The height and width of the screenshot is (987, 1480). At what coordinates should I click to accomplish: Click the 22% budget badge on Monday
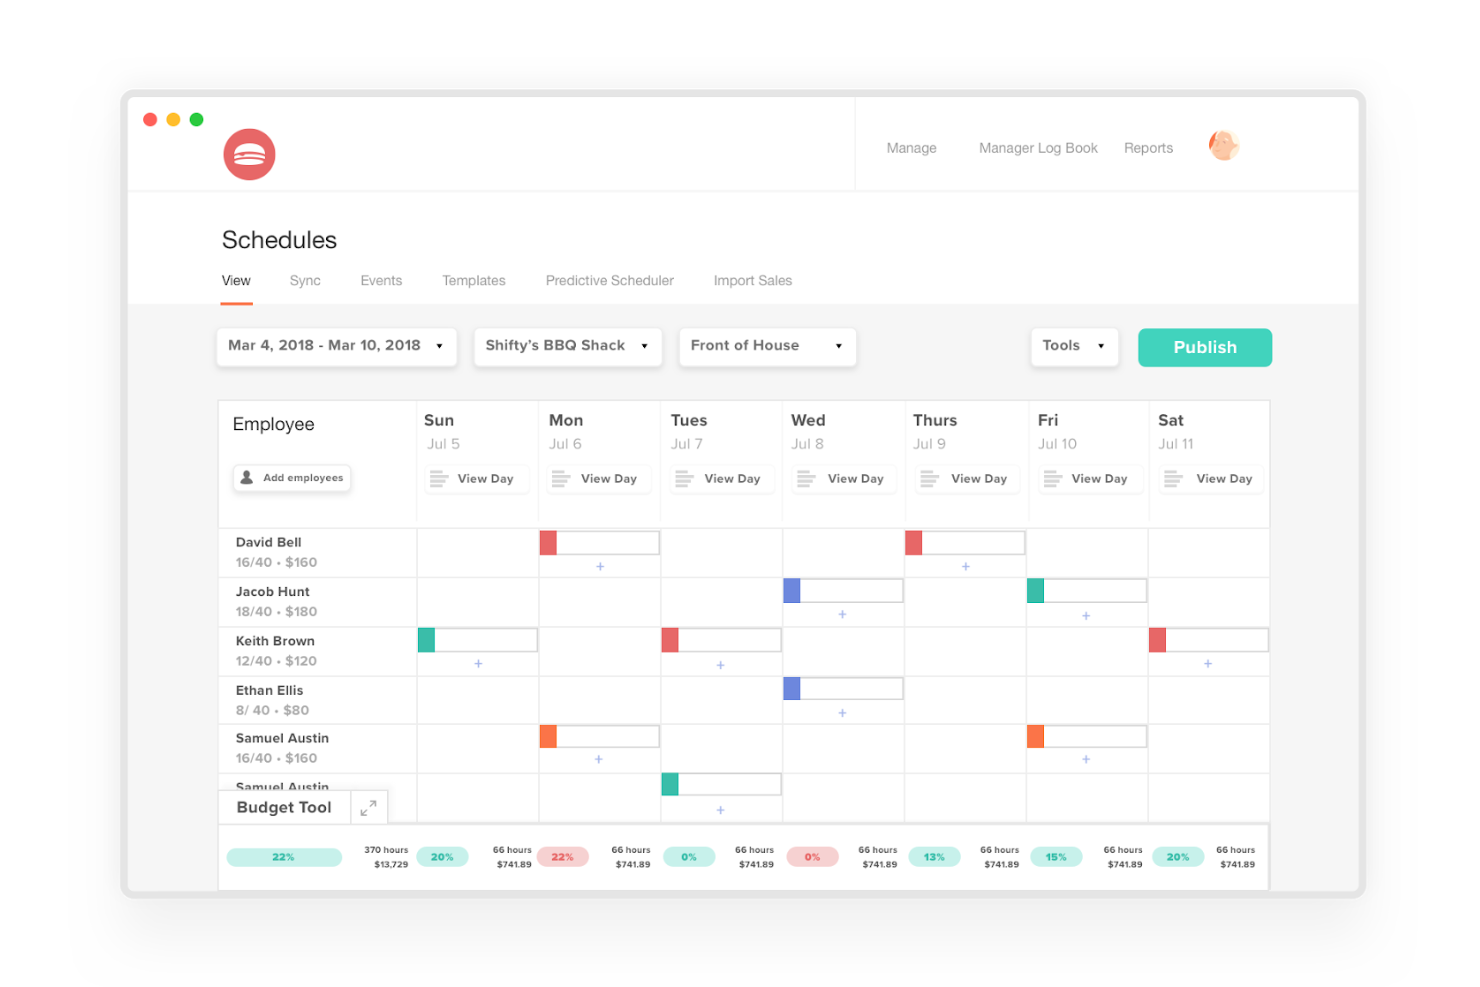point(563,857)
